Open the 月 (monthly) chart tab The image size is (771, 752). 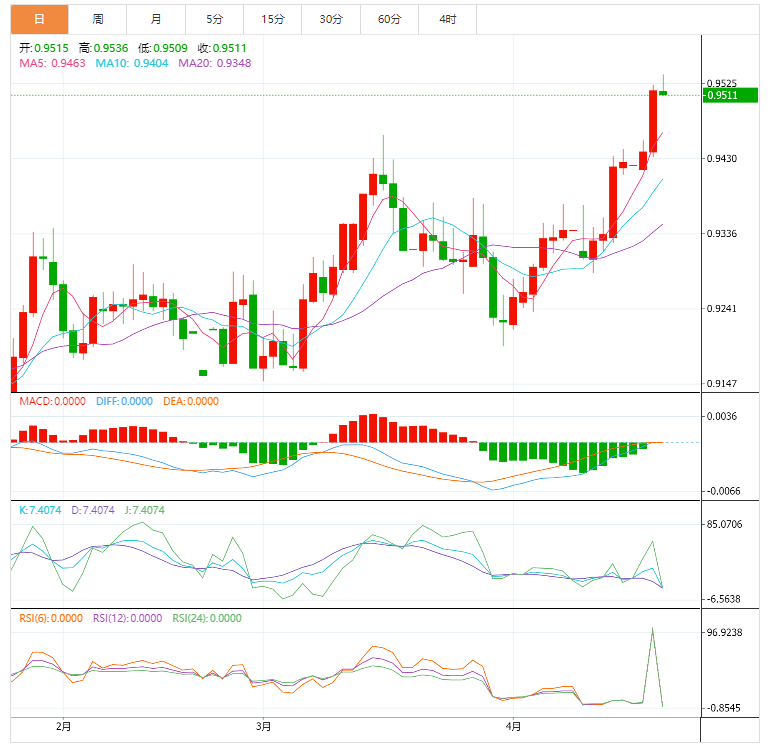[157, 19]
